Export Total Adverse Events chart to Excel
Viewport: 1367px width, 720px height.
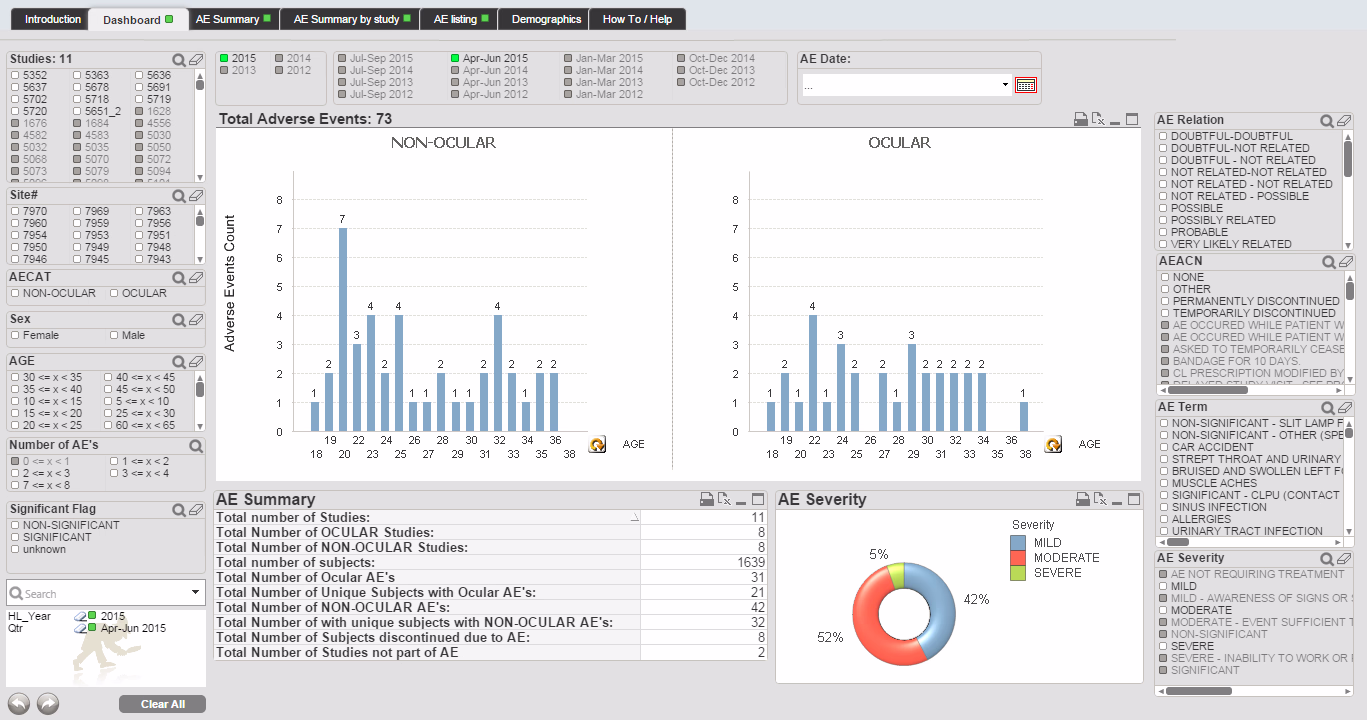[1098, 120]
